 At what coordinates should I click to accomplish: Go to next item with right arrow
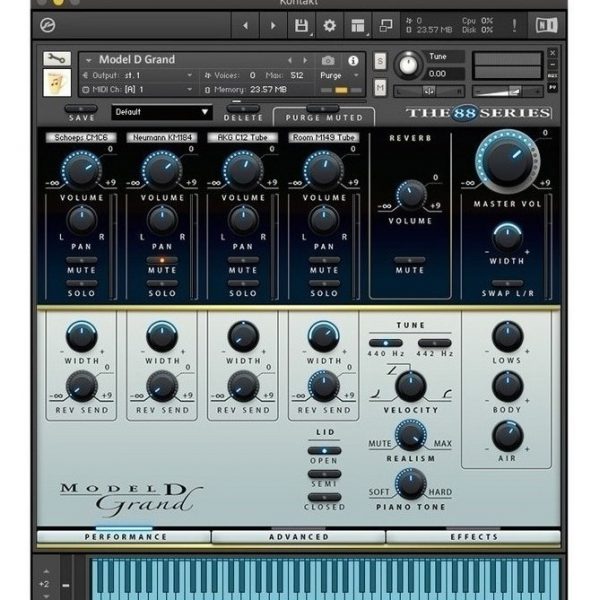click(273, 26)
